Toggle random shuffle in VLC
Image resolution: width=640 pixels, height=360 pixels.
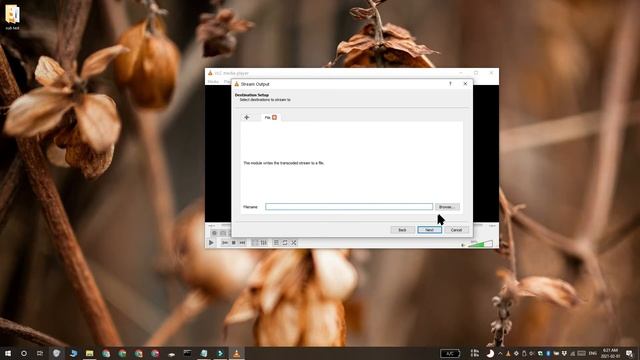tap(293, 243)
